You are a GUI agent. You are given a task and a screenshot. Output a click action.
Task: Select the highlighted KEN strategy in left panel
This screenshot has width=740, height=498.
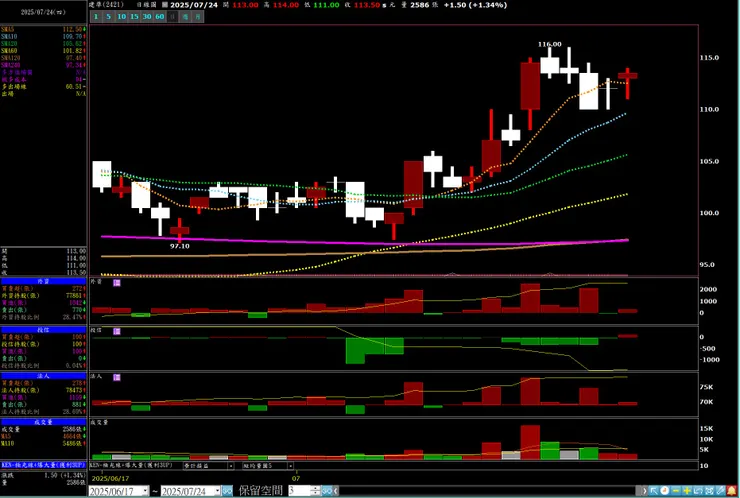(43, 465)
